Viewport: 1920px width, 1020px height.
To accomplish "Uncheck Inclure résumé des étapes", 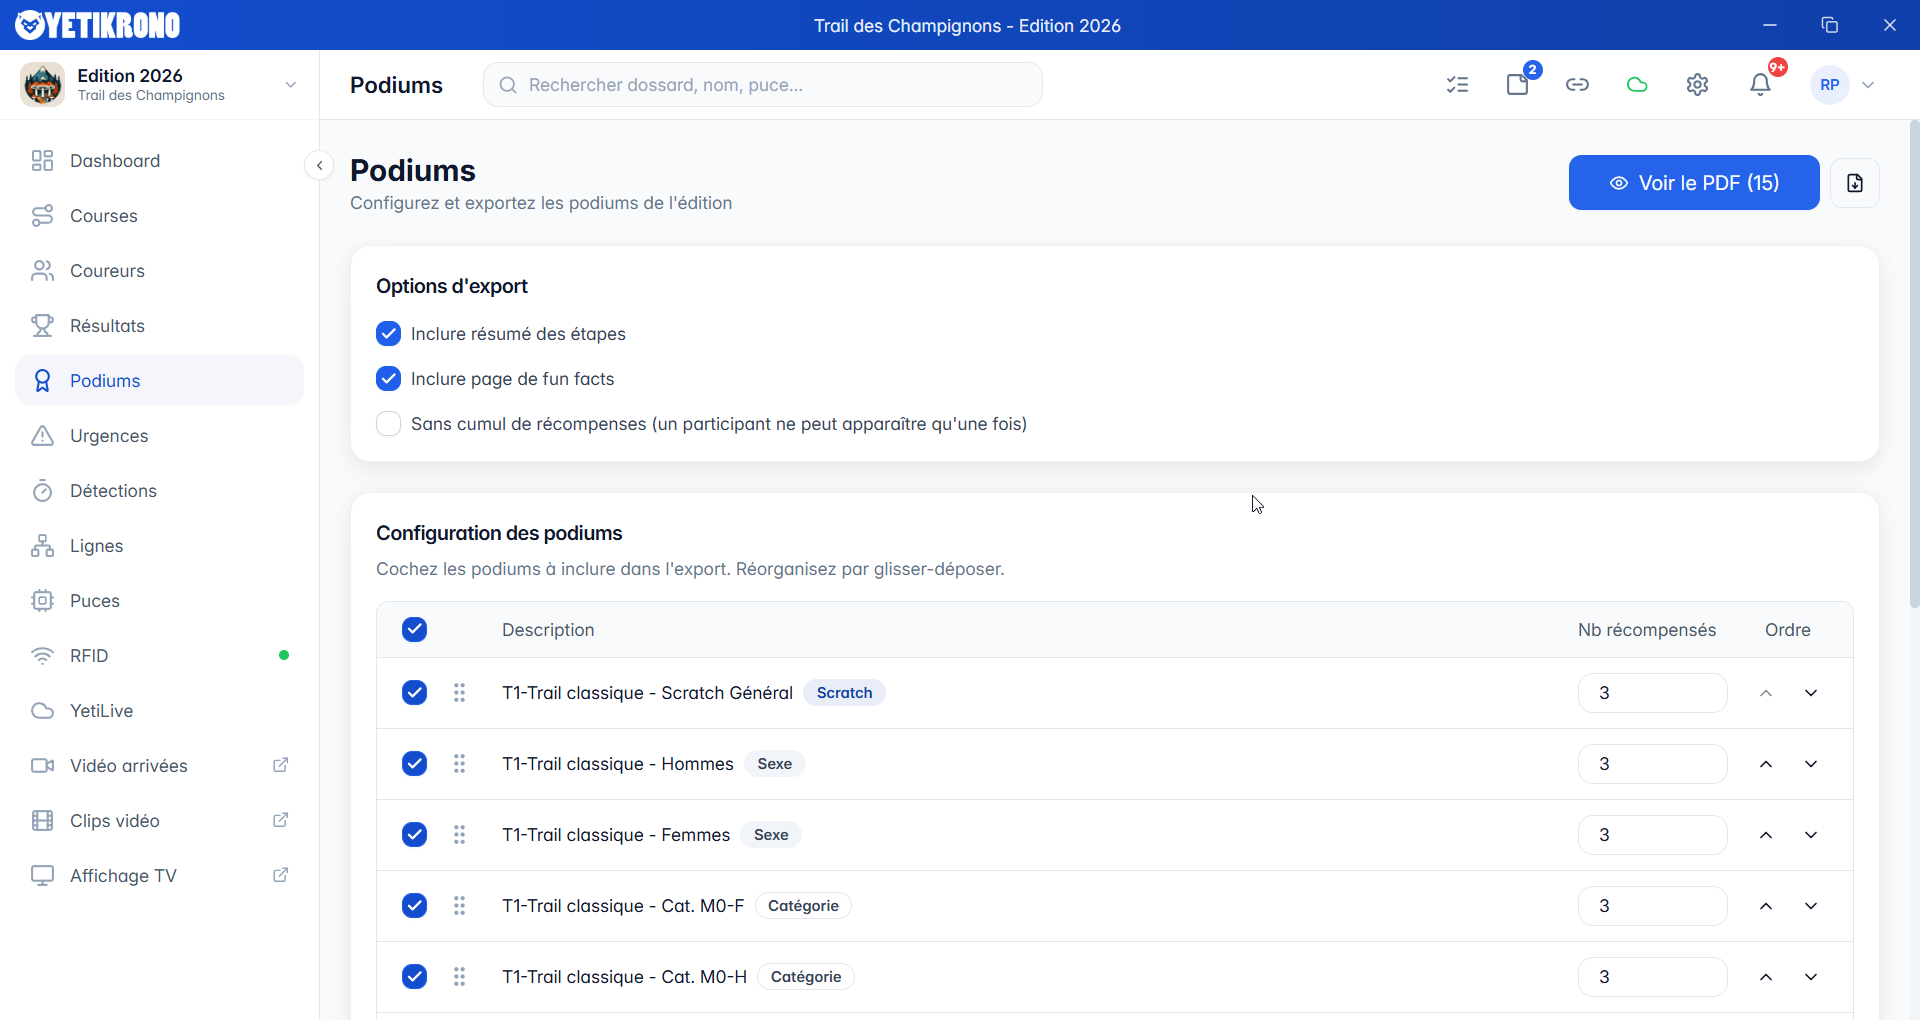I will (x=388, y=334).
